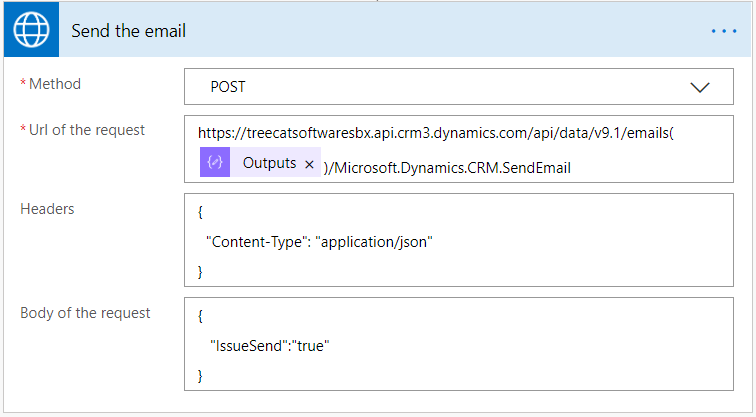The height and width of the screenshot is (417, 756).
Task: Click the Body of the request label
Action: 85,313
